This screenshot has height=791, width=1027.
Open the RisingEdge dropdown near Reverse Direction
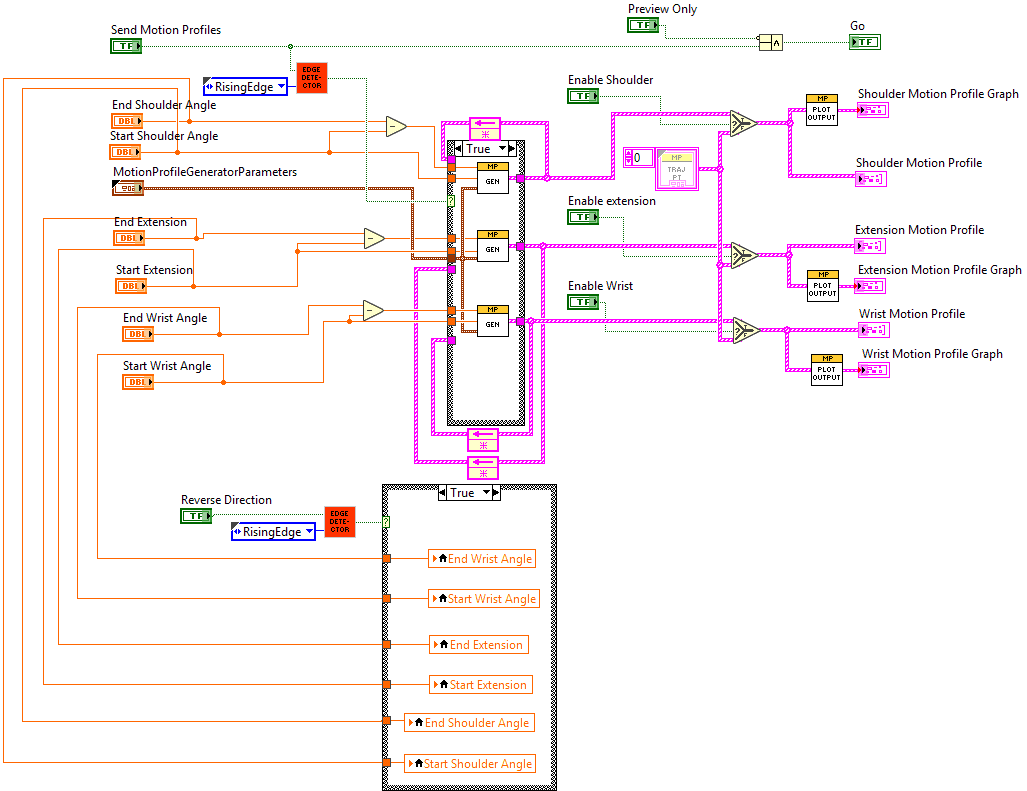[275, 531]
